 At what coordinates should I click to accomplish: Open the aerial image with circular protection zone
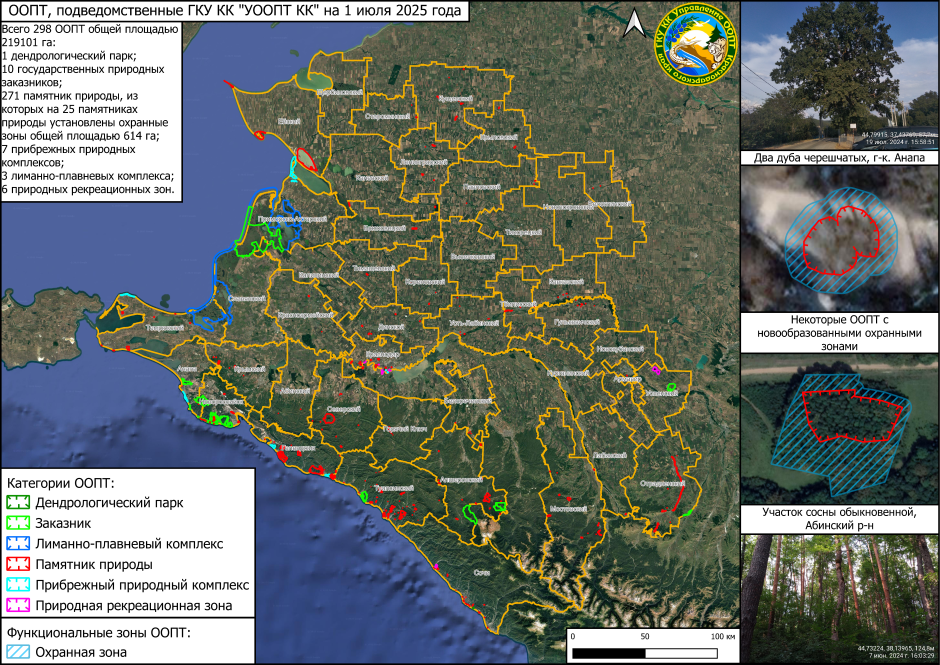click(840, 238)
